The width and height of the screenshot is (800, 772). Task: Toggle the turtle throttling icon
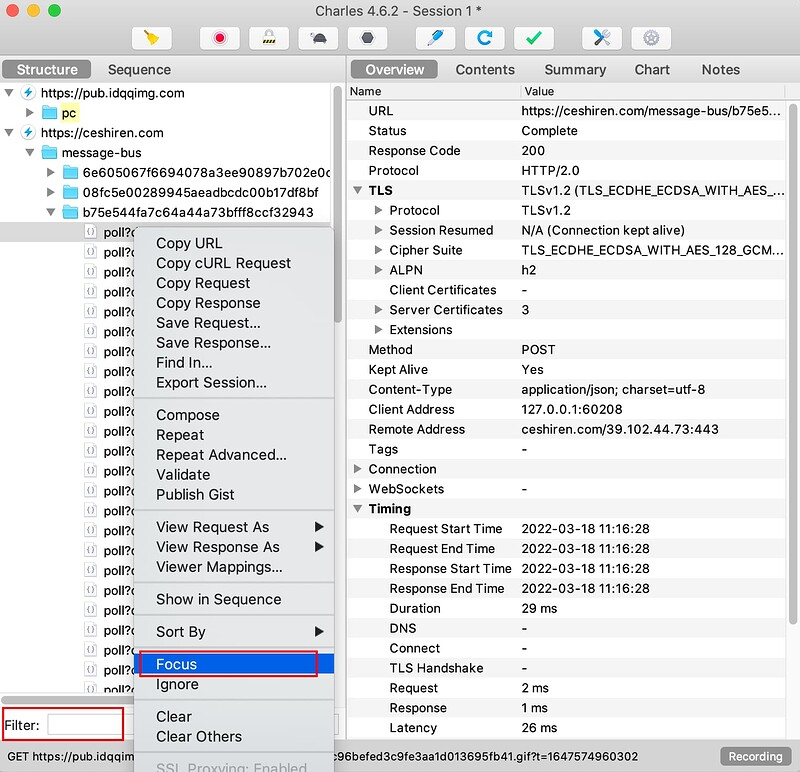coord(318,38)
